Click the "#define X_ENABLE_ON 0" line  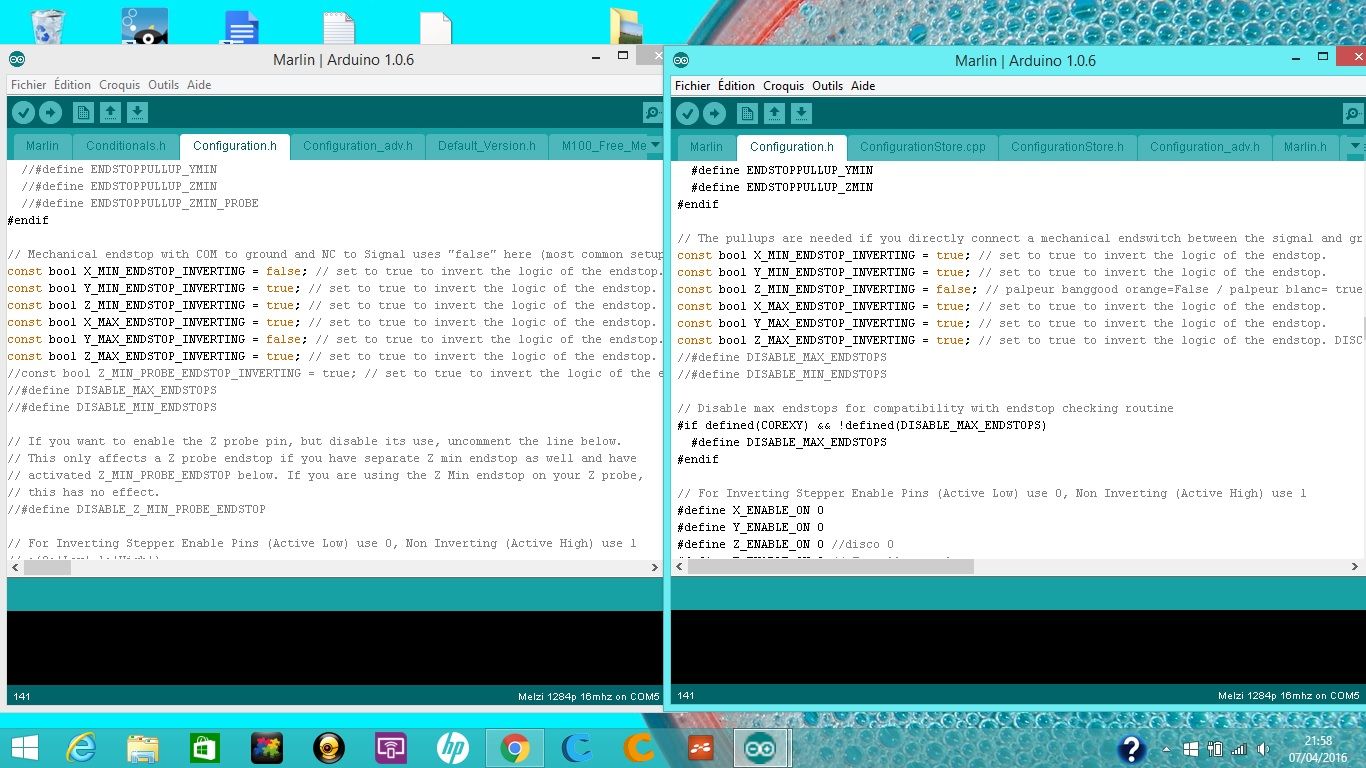[x=750, y=510]
